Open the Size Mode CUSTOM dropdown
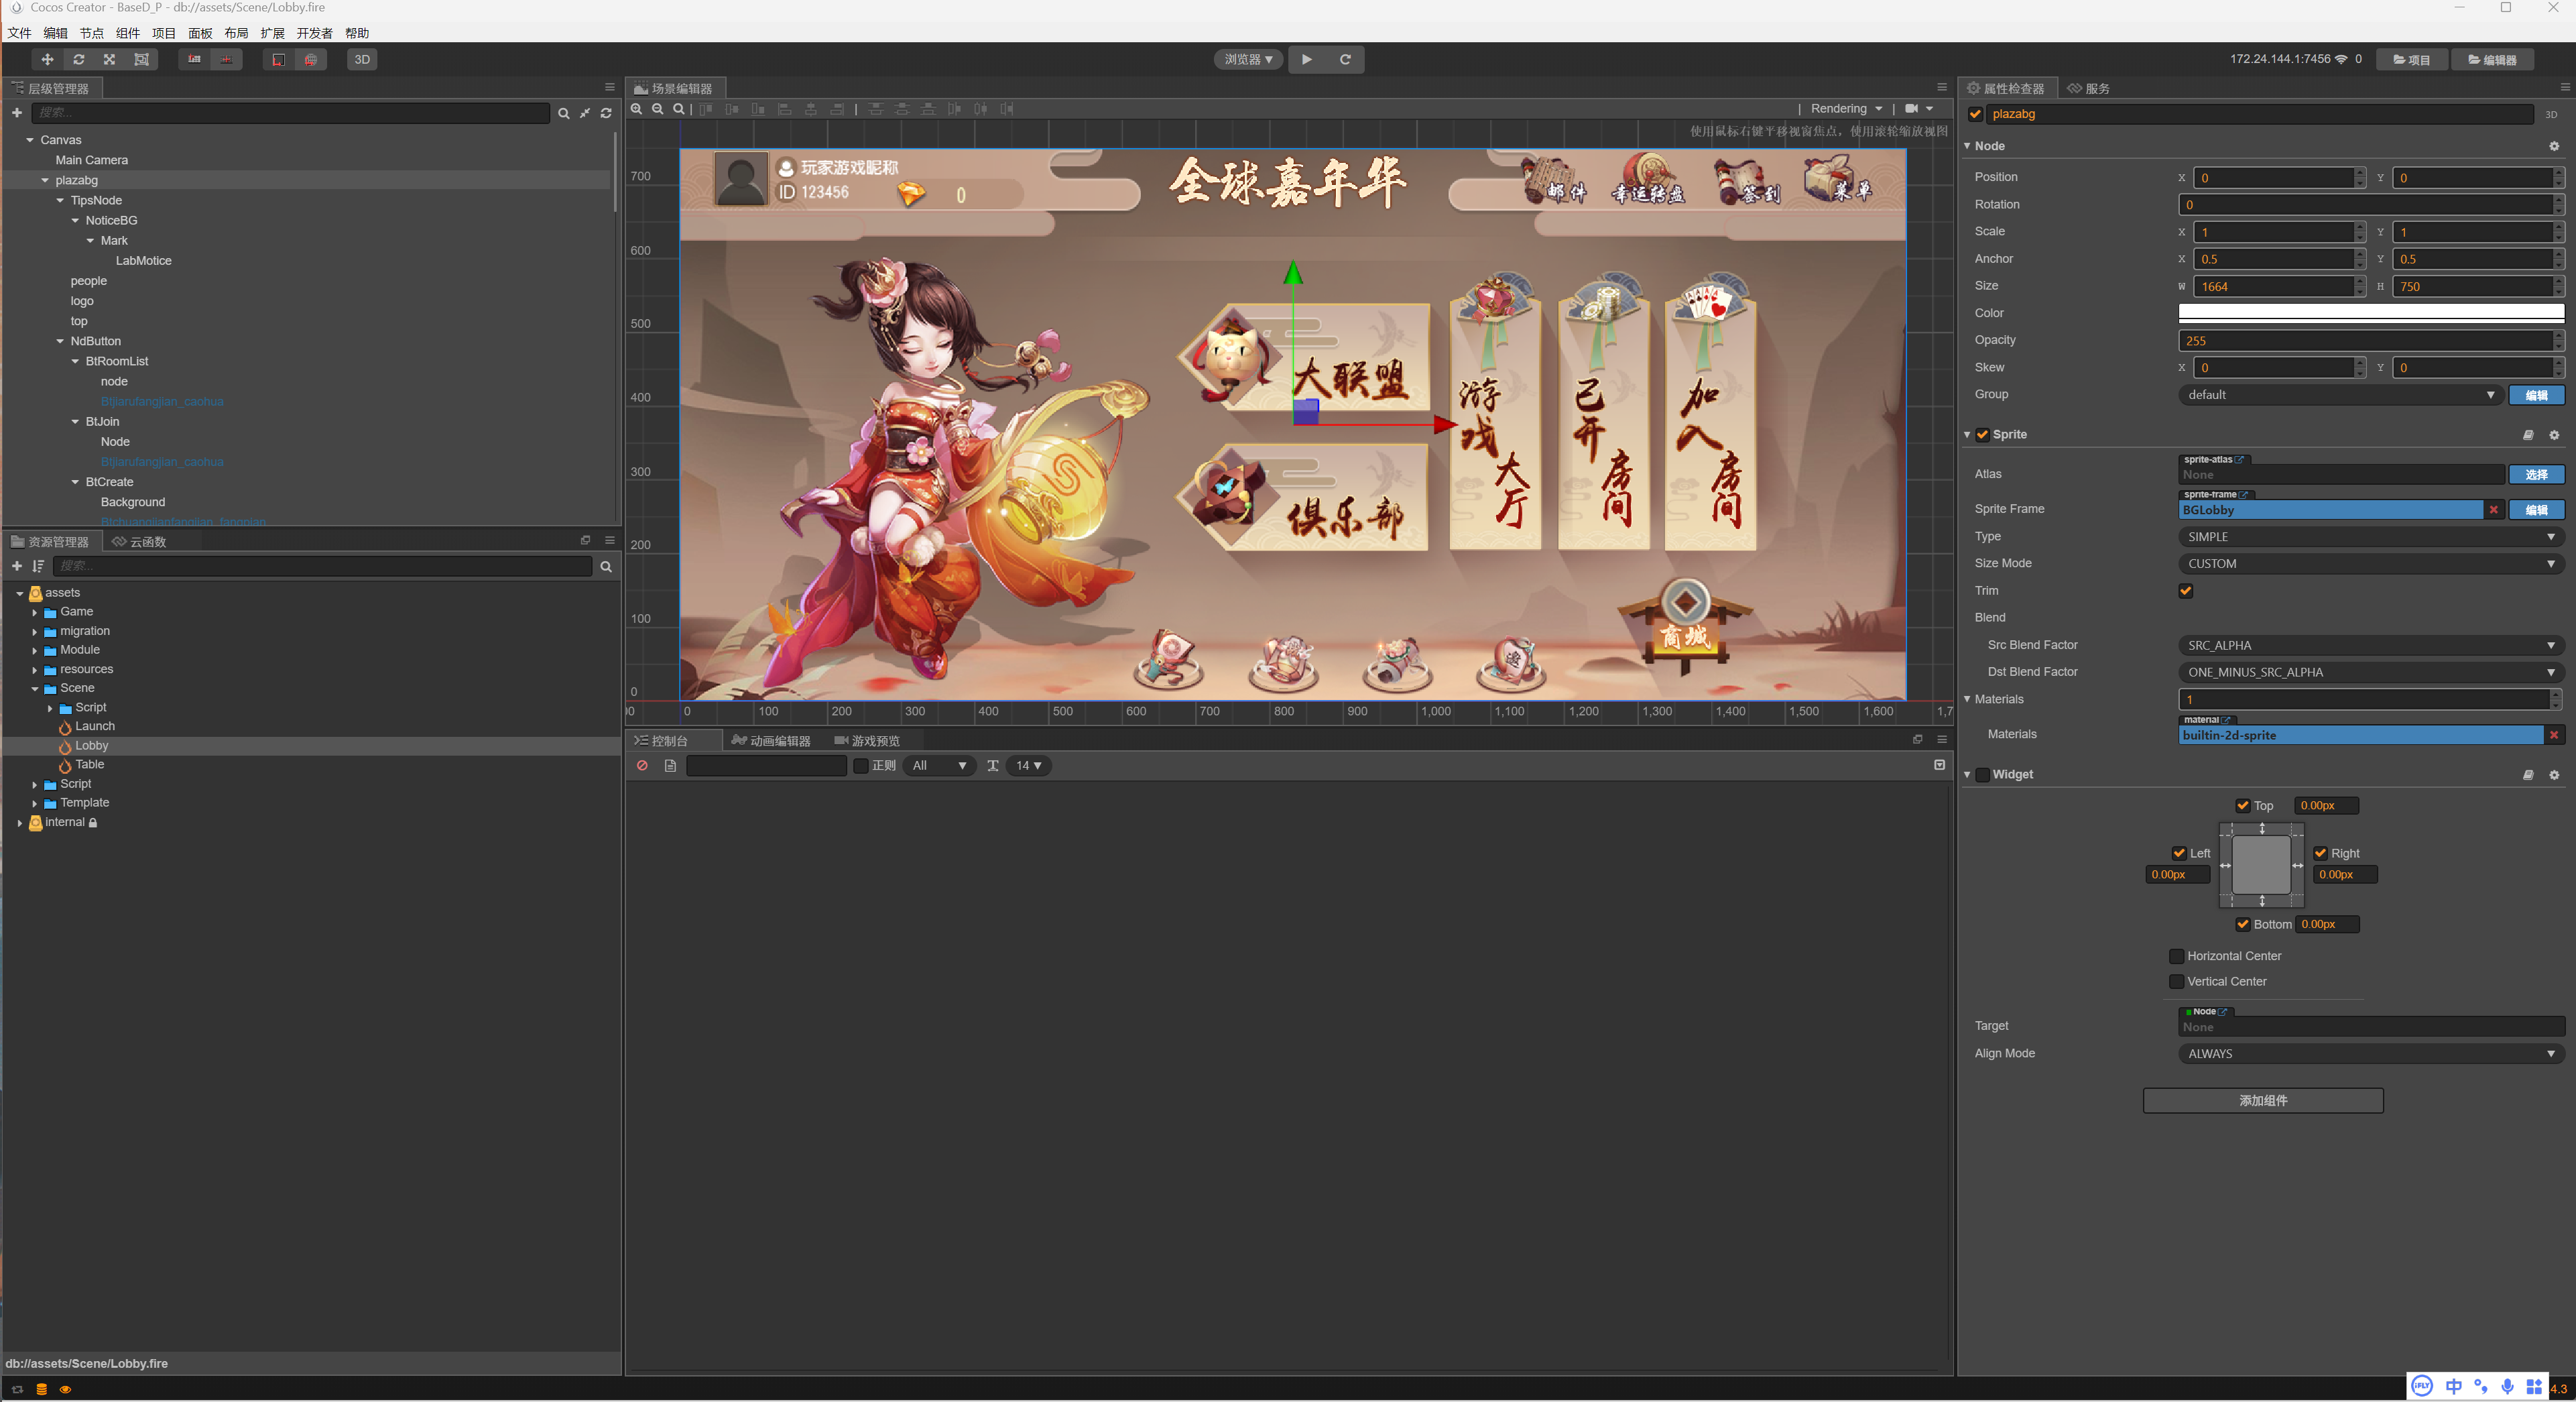 pos(2371,564)
